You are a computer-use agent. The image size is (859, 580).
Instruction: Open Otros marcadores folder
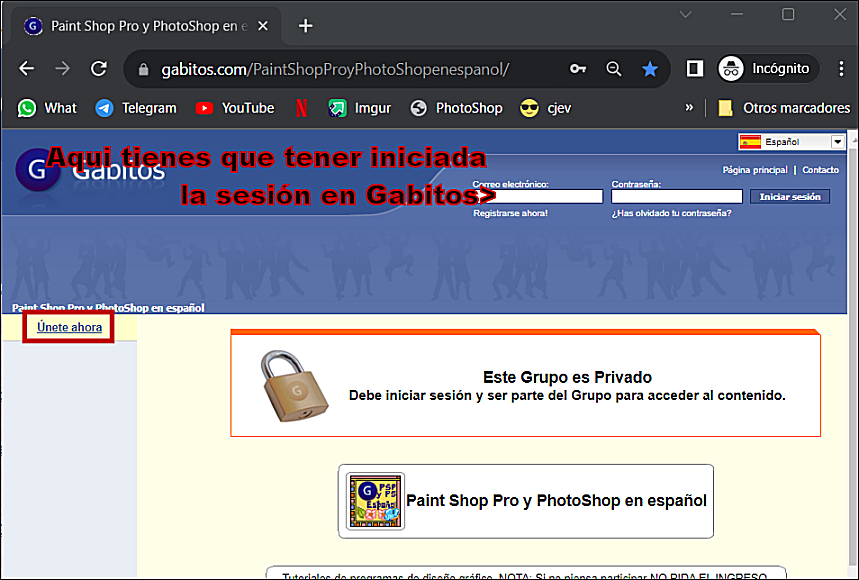[784, 108]
